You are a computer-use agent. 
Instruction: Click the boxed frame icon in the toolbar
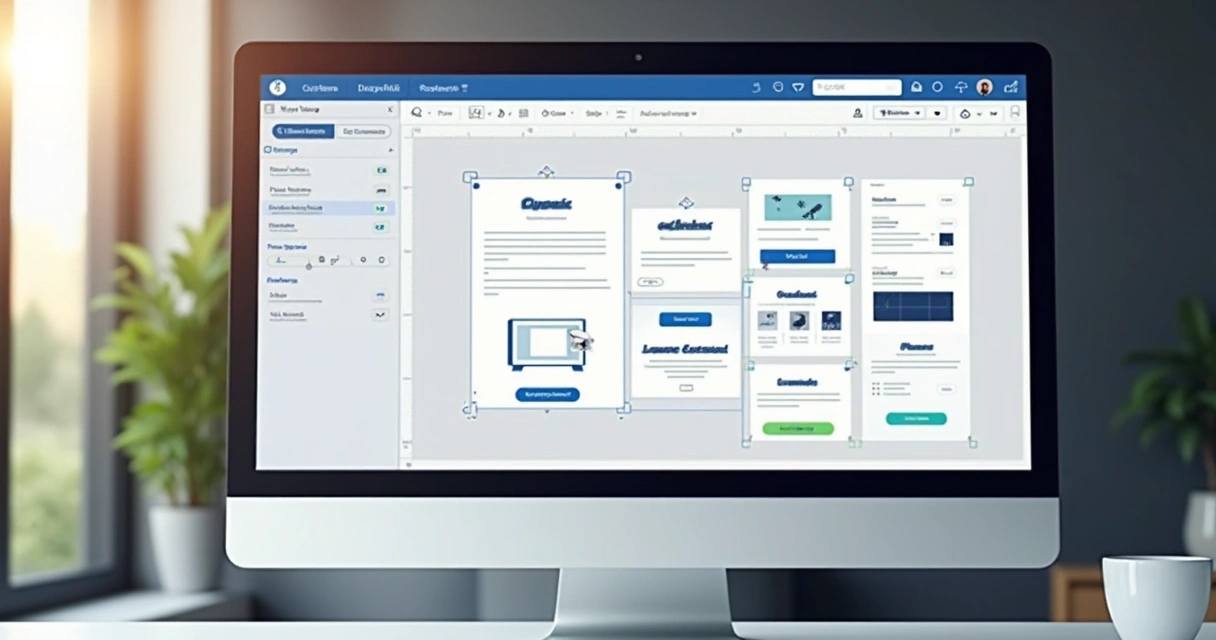[x=476, y=113]
